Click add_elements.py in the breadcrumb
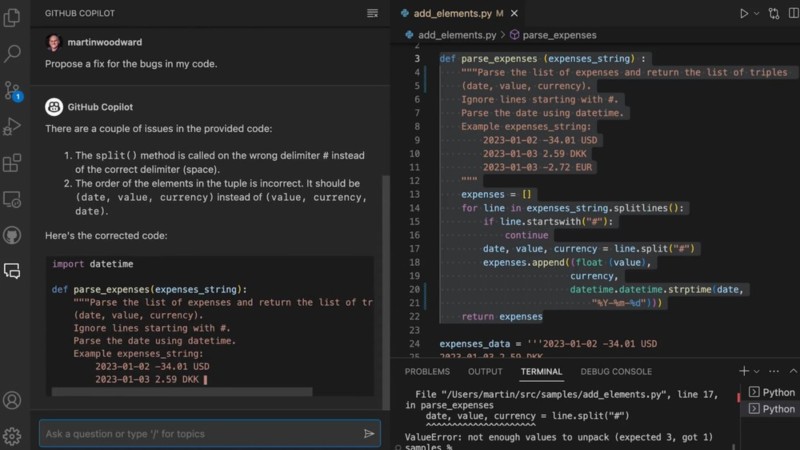The width and height of the screenshot is (800, 450). [457, 35]
